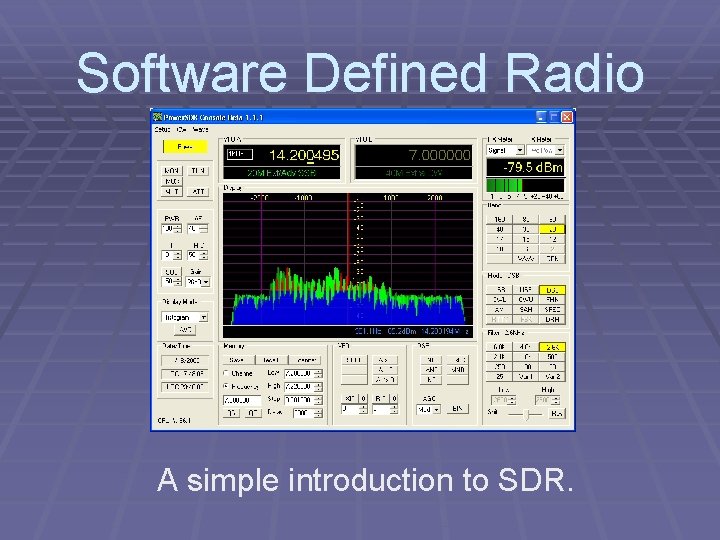Click the Memory Save button
The image size is (720, 540).
[237, 360]
